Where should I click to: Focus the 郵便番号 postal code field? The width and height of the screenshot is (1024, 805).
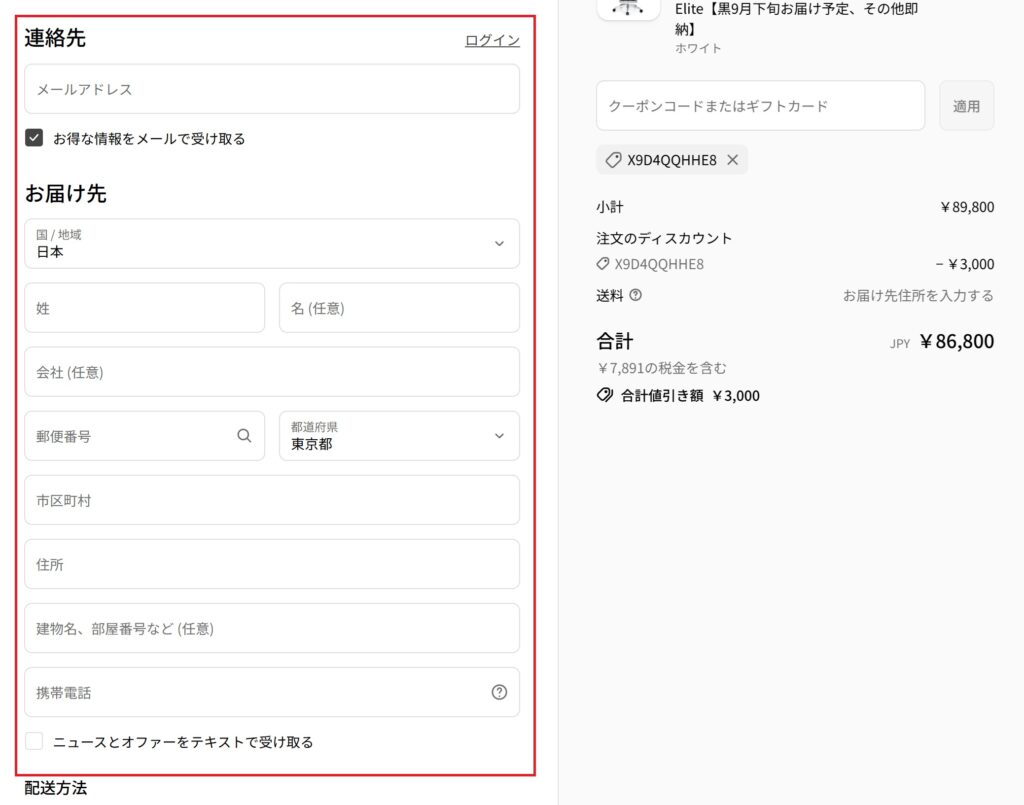tap(130, 436)
